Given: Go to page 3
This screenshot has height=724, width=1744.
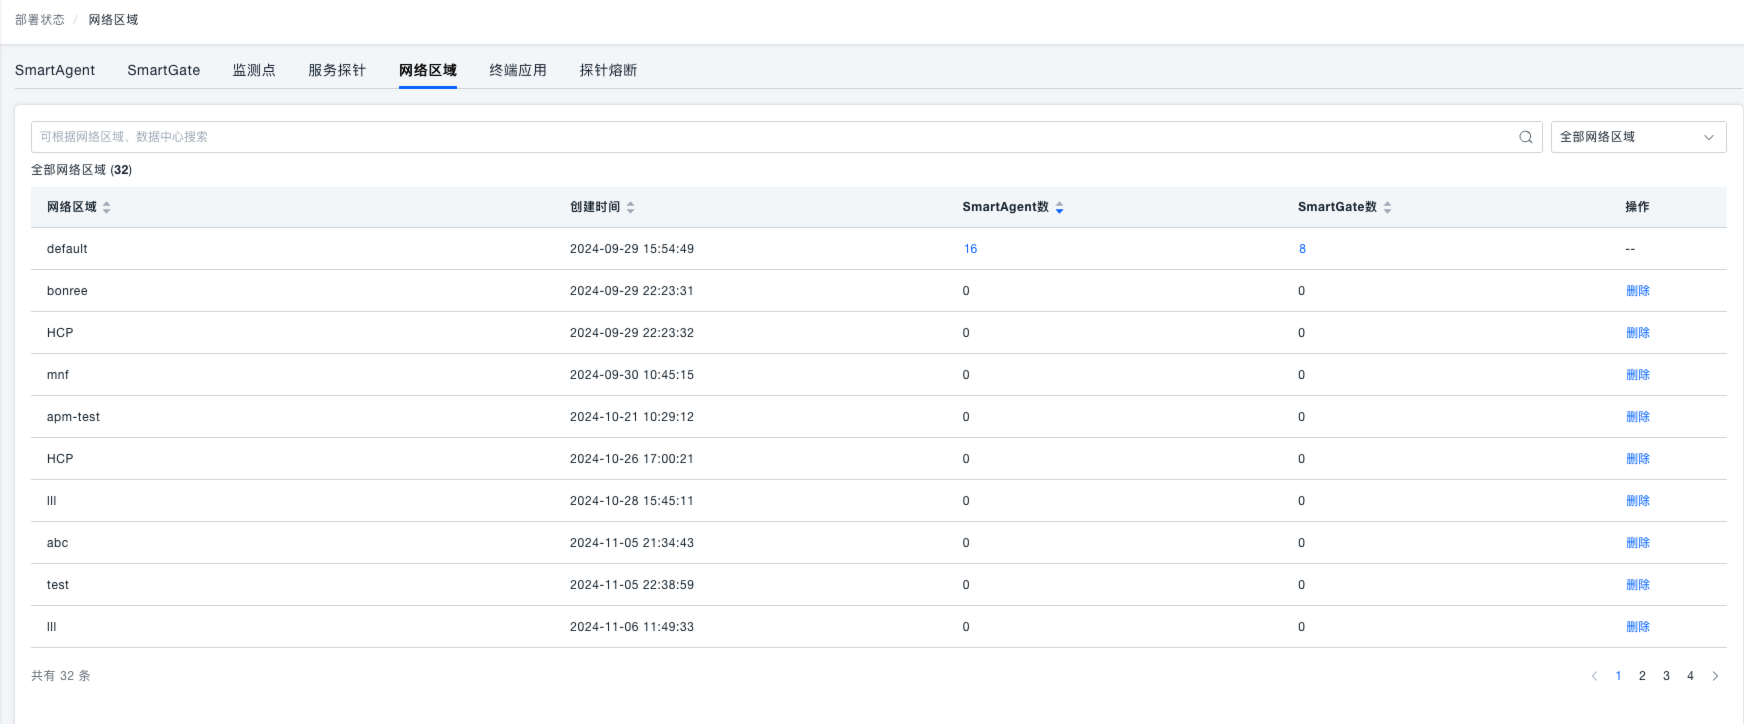Looking at the screenshot, I should pyautogui.click(x=1666, y=676).
